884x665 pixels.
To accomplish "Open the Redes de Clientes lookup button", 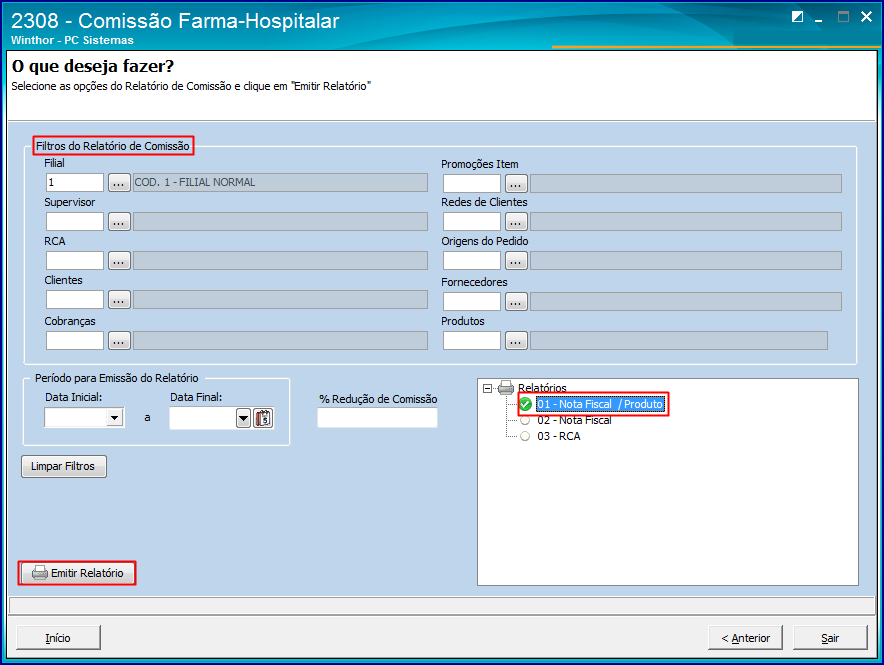I will [x=516, y=221].
